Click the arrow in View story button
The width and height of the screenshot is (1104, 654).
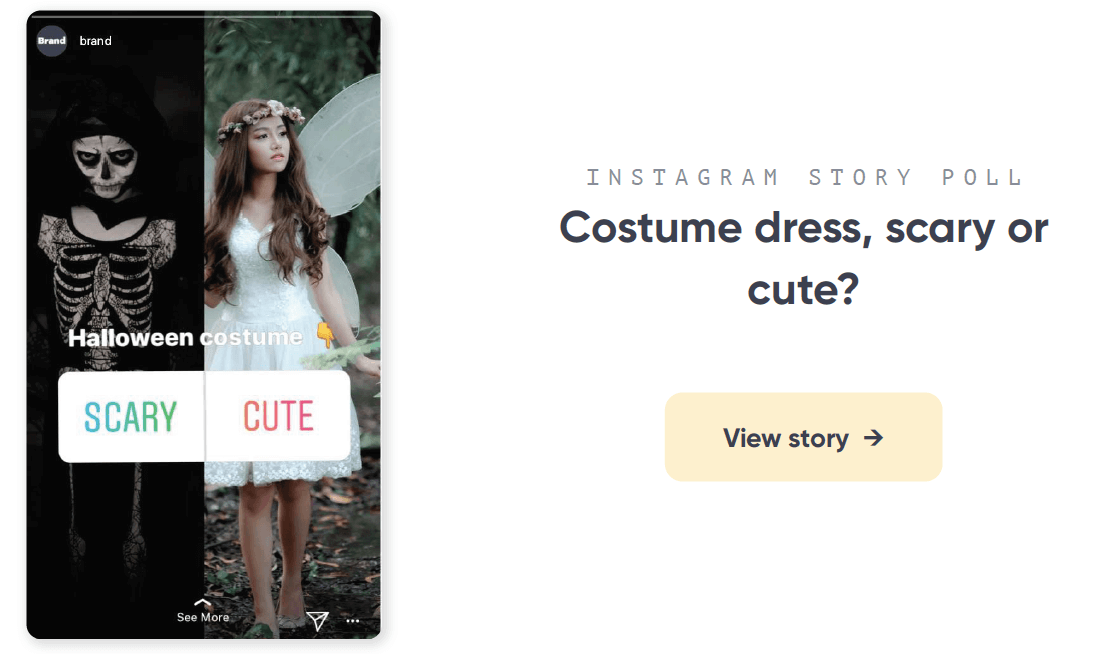point(873,438)
